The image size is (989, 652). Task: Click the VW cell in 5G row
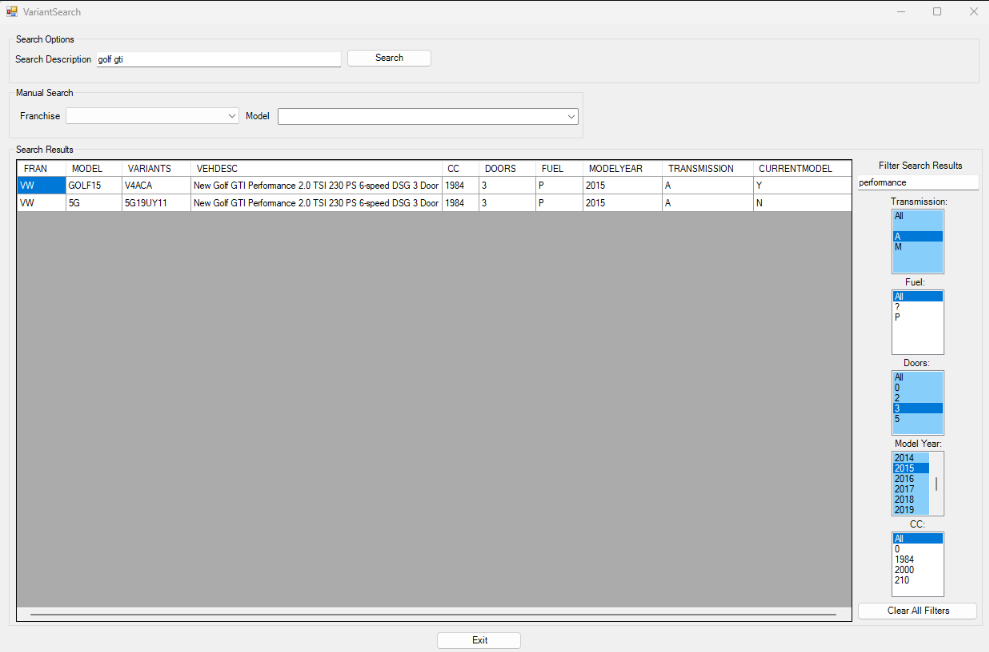coord(42,203)
